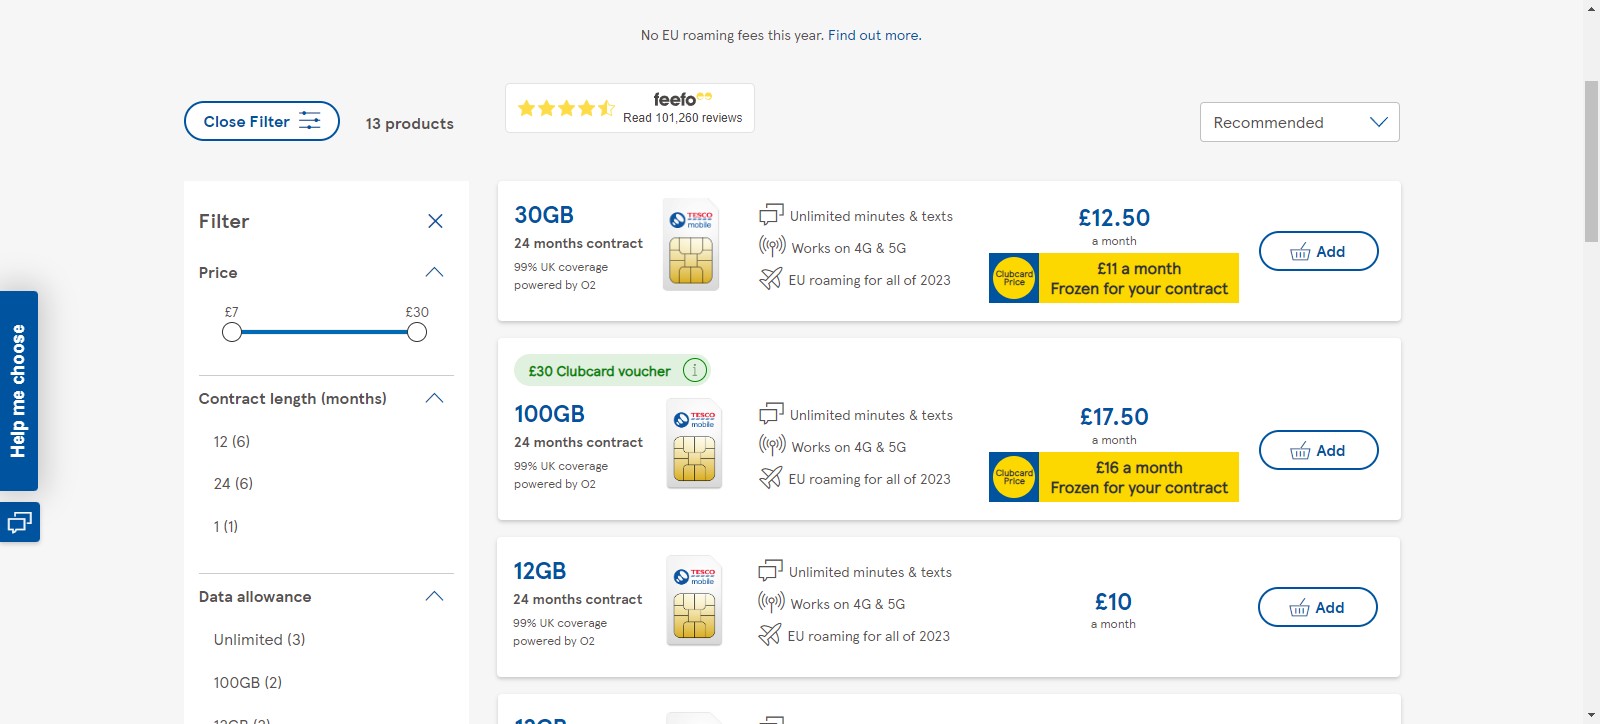Click the chat icon on the left edge
Viewport: 1600px width, 724px height.
(x=20, y=522)
